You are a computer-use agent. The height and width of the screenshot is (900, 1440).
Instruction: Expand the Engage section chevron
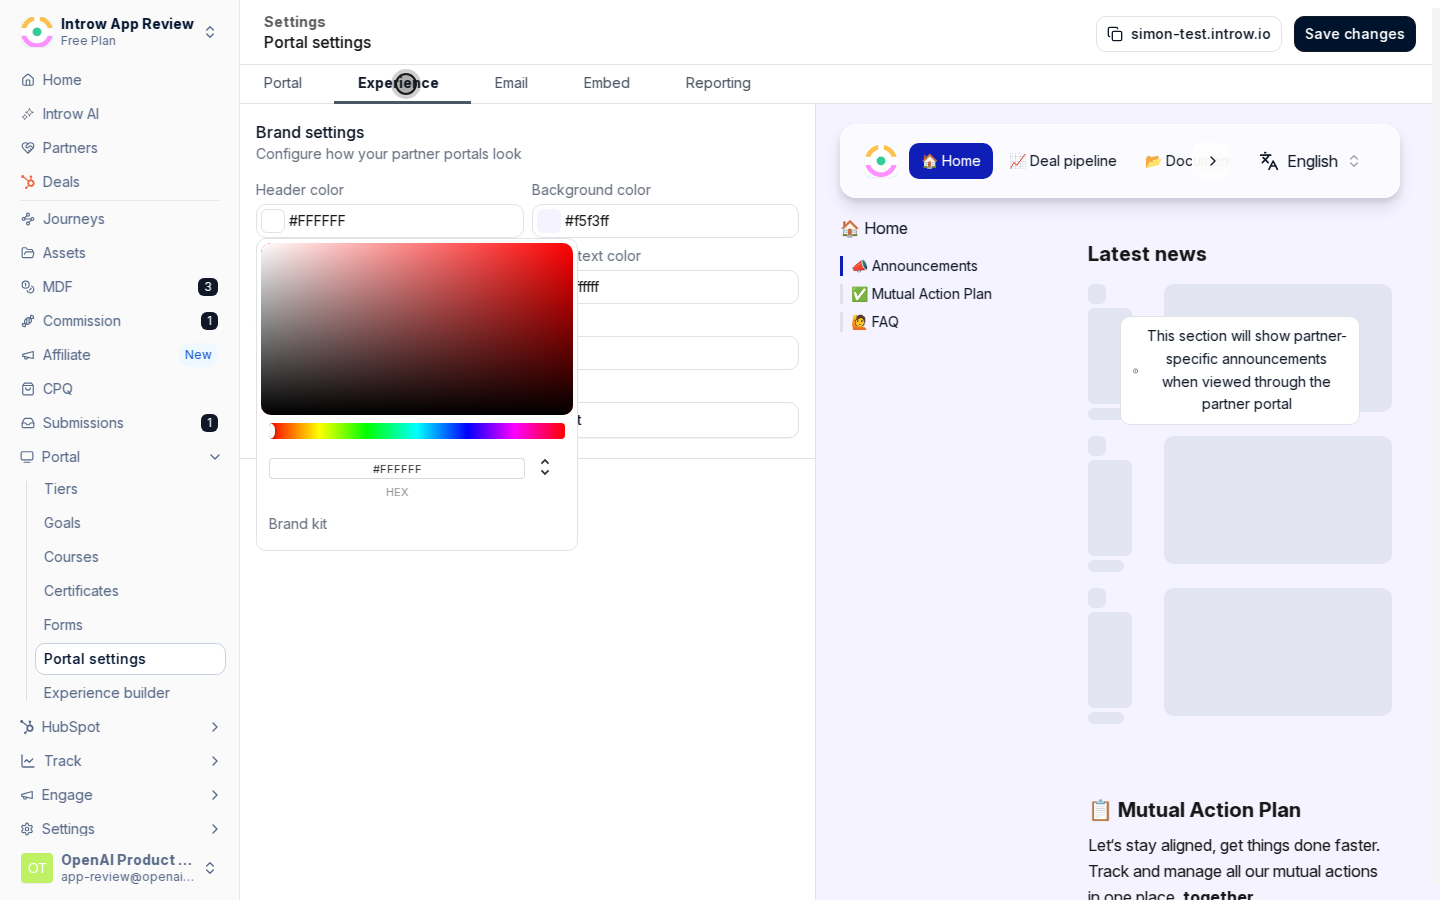click(x=215, y=795)
